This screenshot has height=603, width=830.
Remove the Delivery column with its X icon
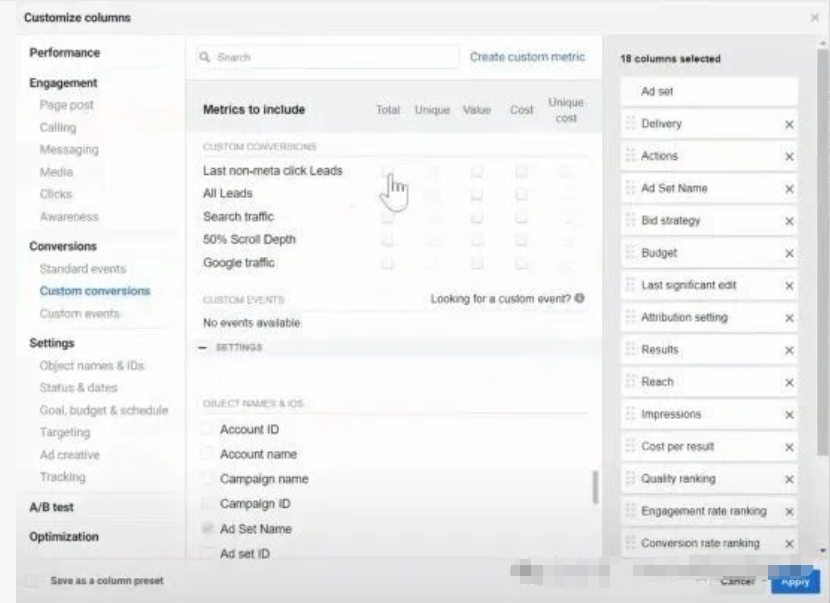[x=789, y=125]
